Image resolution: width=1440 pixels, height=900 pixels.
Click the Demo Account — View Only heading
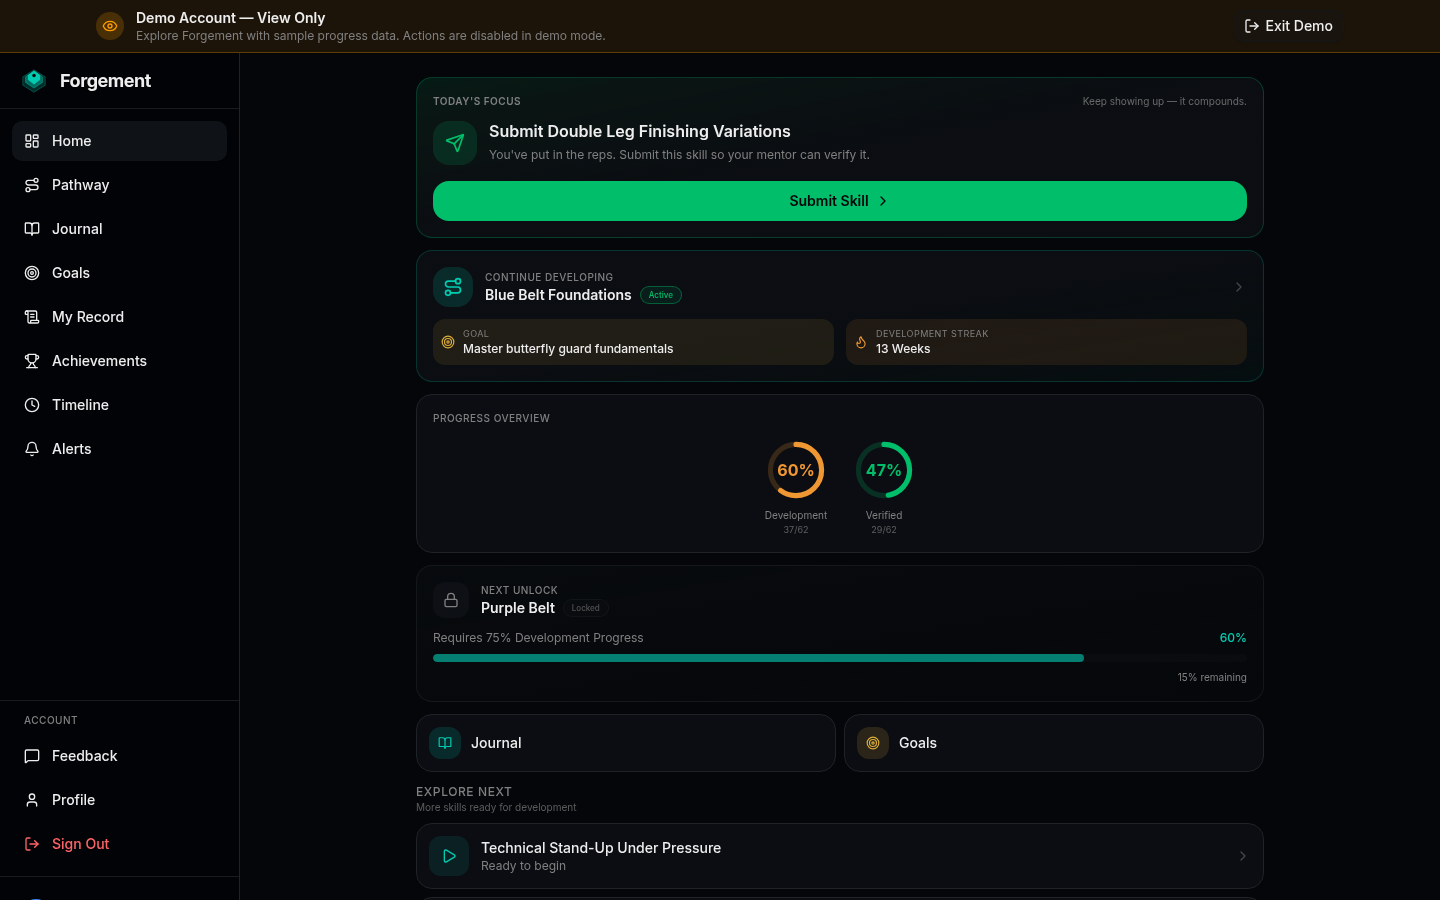(230, 18)
